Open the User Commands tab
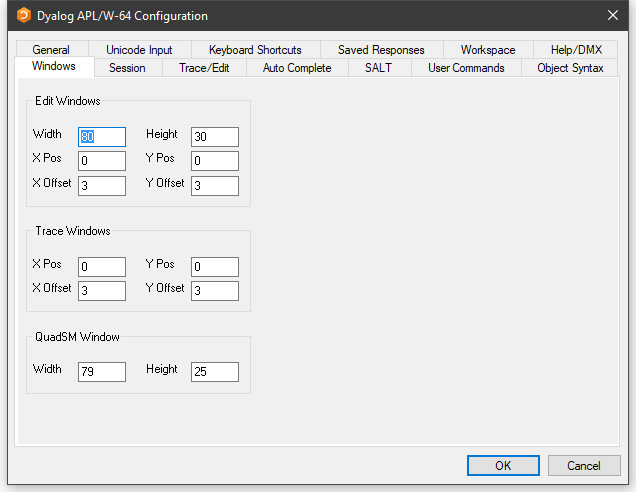Image resolution: width=636 pixels, height=492 pixels. point(465,68)
